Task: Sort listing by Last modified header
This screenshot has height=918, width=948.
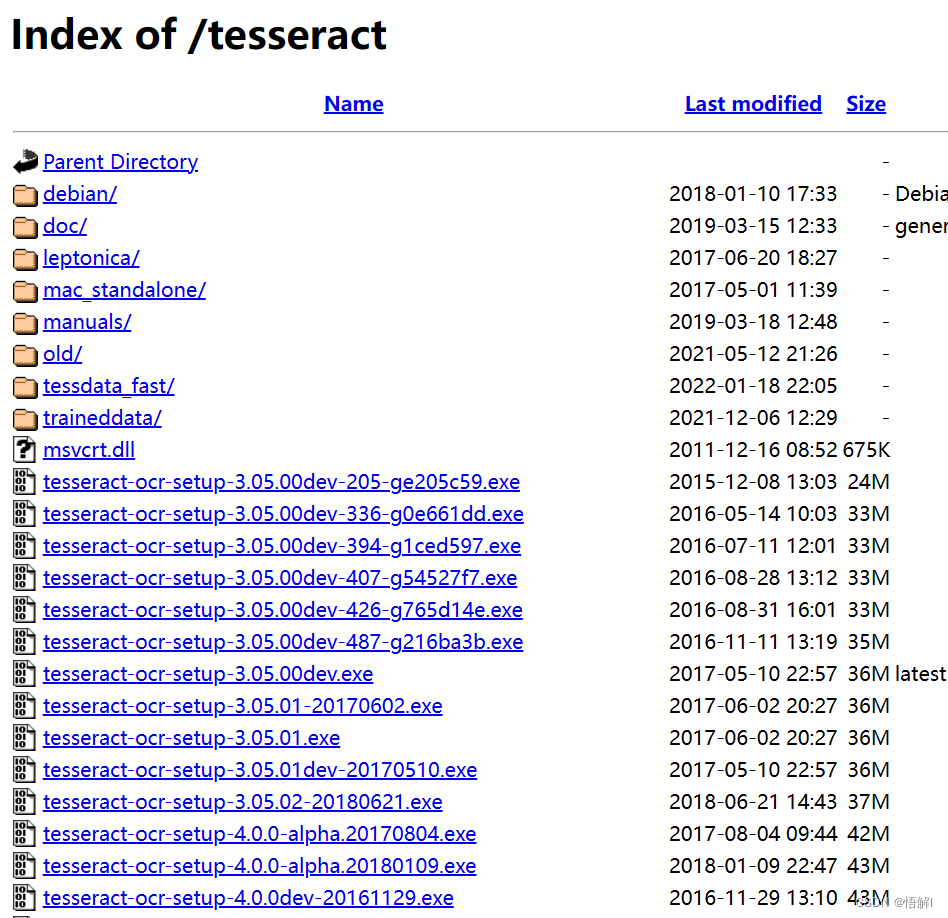Action: coord(753,104)
